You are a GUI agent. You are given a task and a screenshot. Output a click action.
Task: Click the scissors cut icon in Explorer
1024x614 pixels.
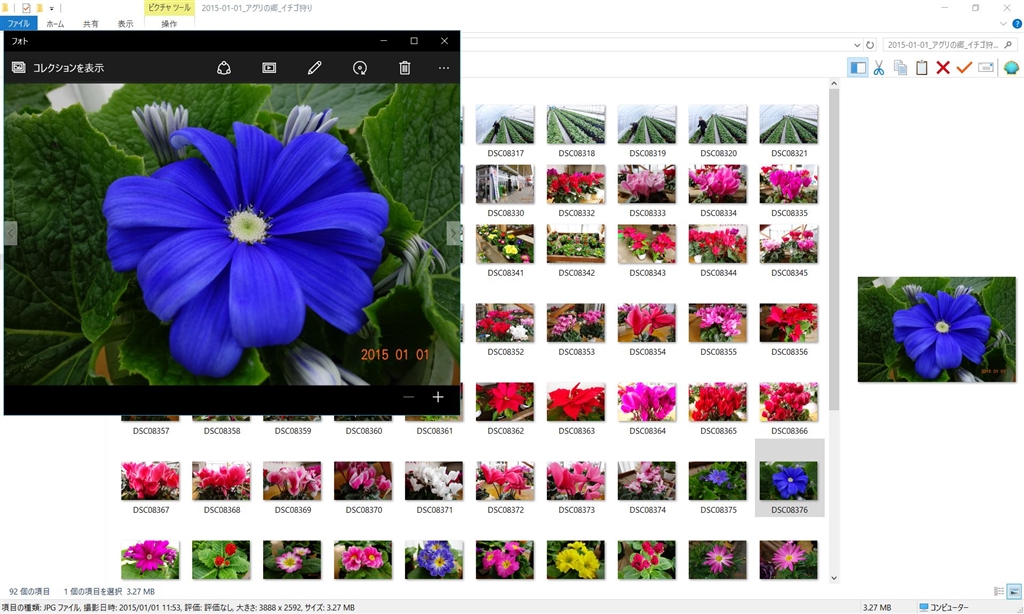pos(878,68)
